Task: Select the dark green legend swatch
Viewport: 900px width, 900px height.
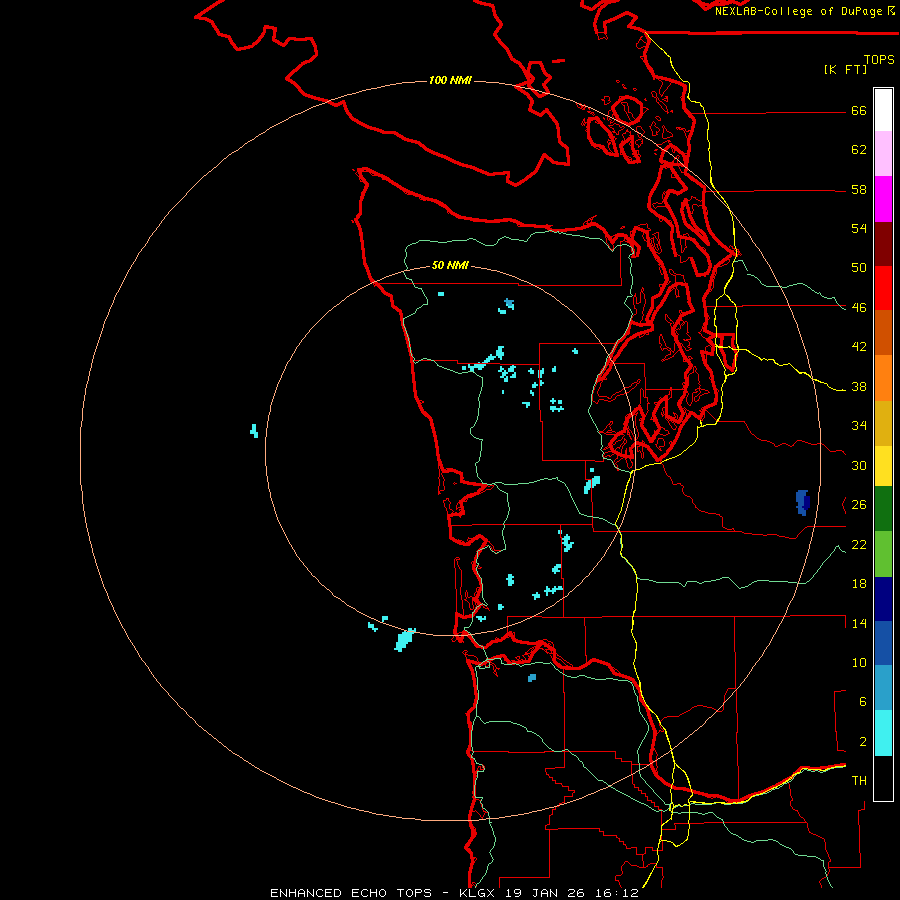Action: [x=883, y=509]
